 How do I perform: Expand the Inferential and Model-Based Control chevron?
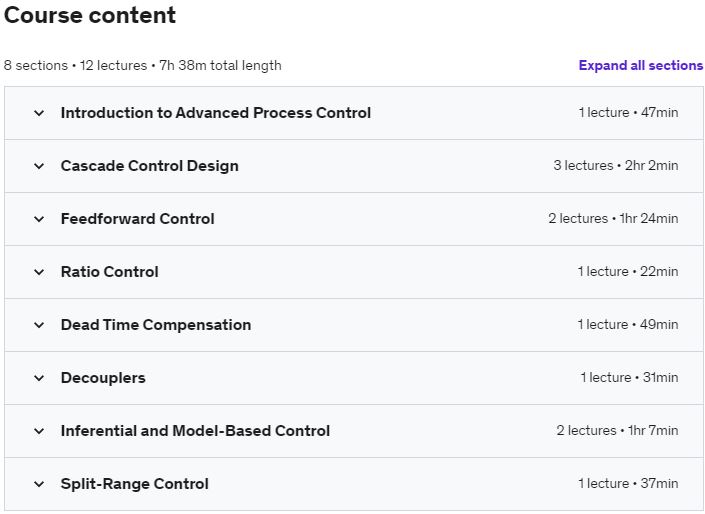[x=39, y=431]
